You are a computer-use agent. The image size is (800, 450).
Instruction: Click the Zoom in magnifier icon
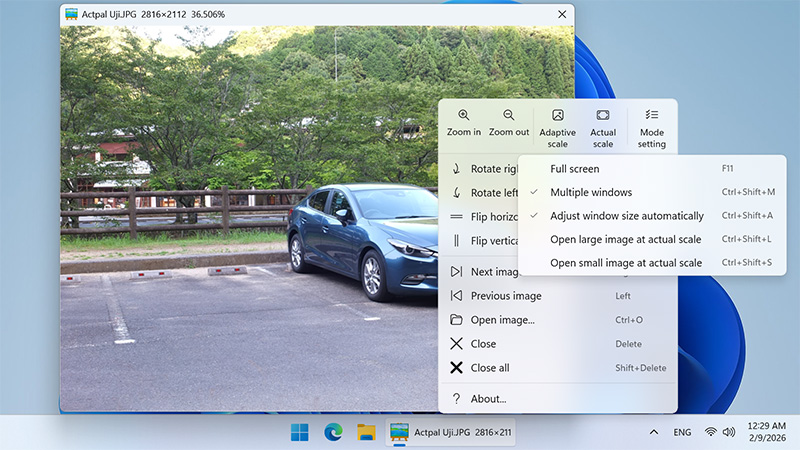coord(463,116)
